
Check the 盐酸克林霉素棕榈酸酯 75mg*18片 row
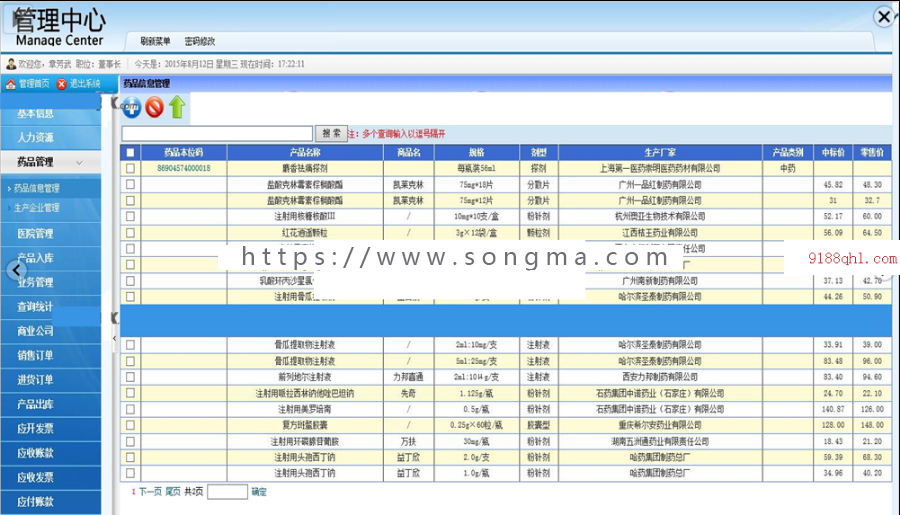pos(130,184)
